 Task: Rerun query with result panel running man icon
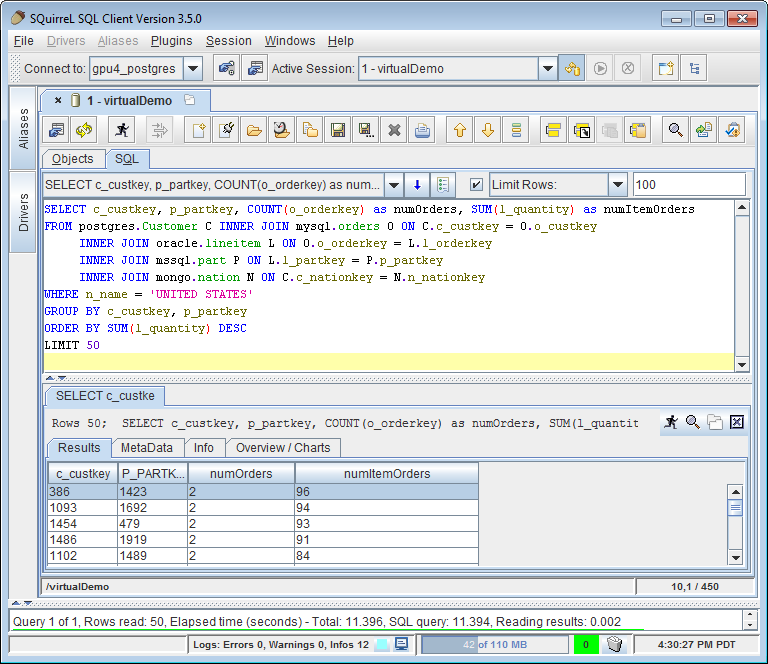pyautogui.click(x=671, y=422)
